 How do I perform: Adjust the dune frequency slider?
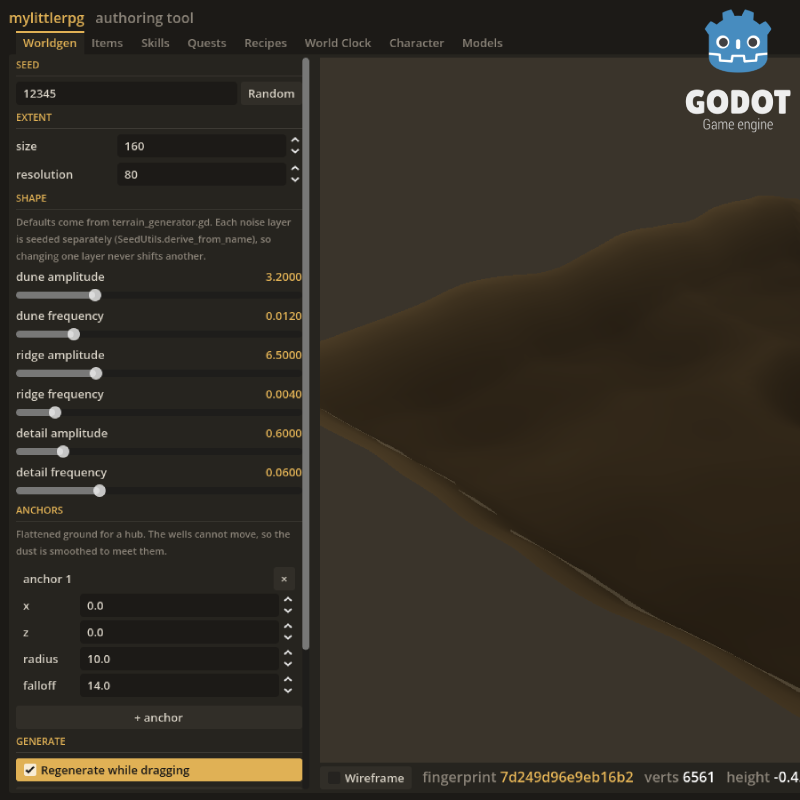(x=159, y=334)
